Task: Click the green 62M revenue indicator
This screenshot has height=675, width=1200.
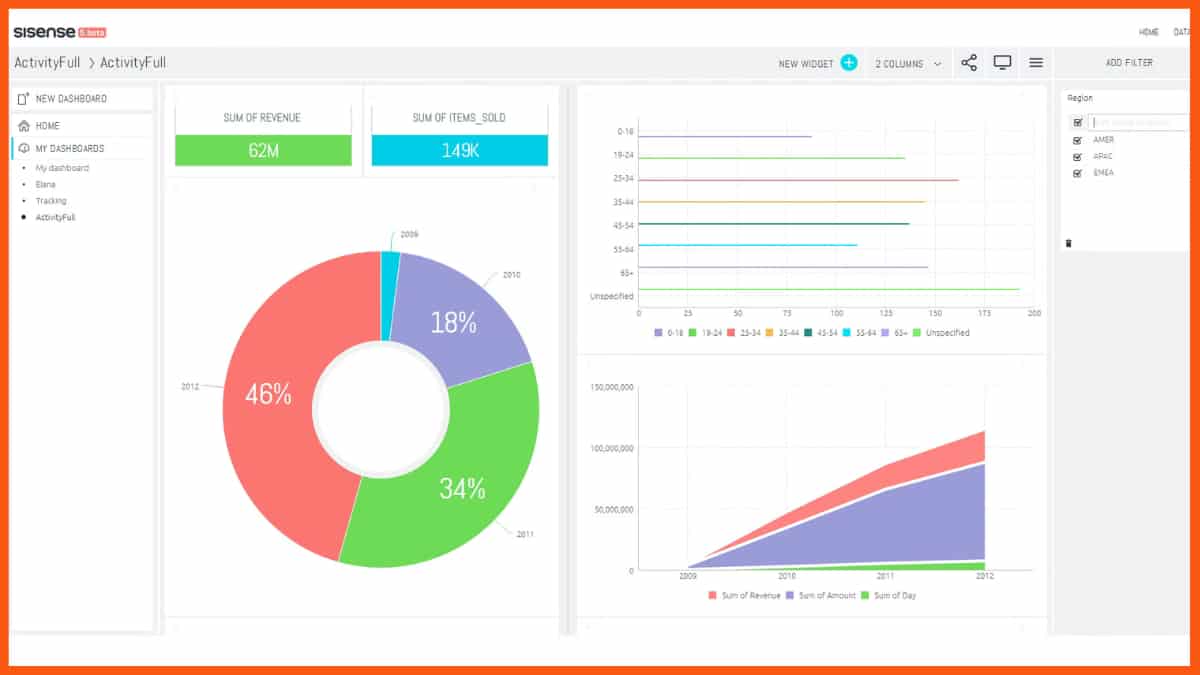Action: click(x=263, y=150)
